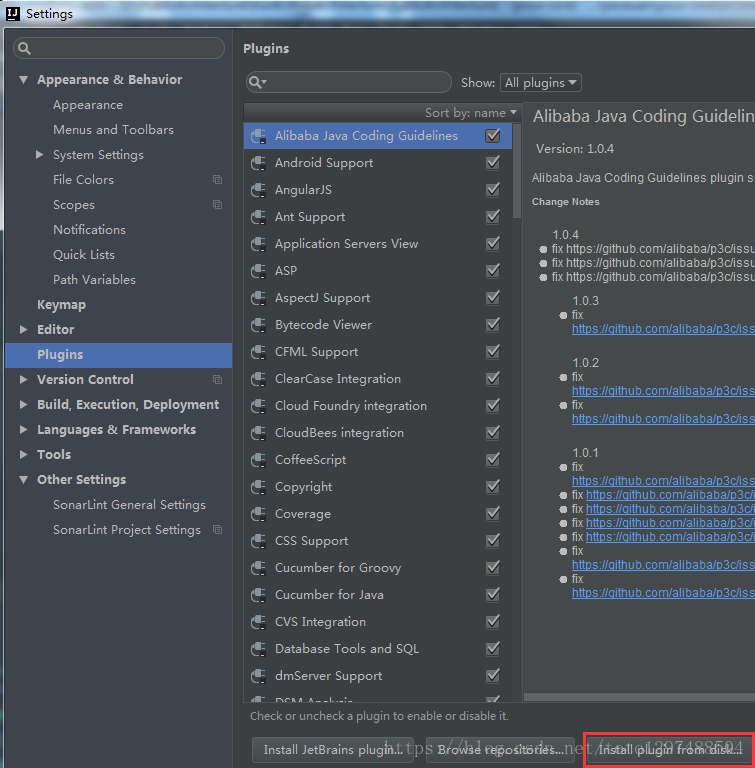Expand the Languages & Frameworks node
755x768 pixels.
tap(24, 430)
